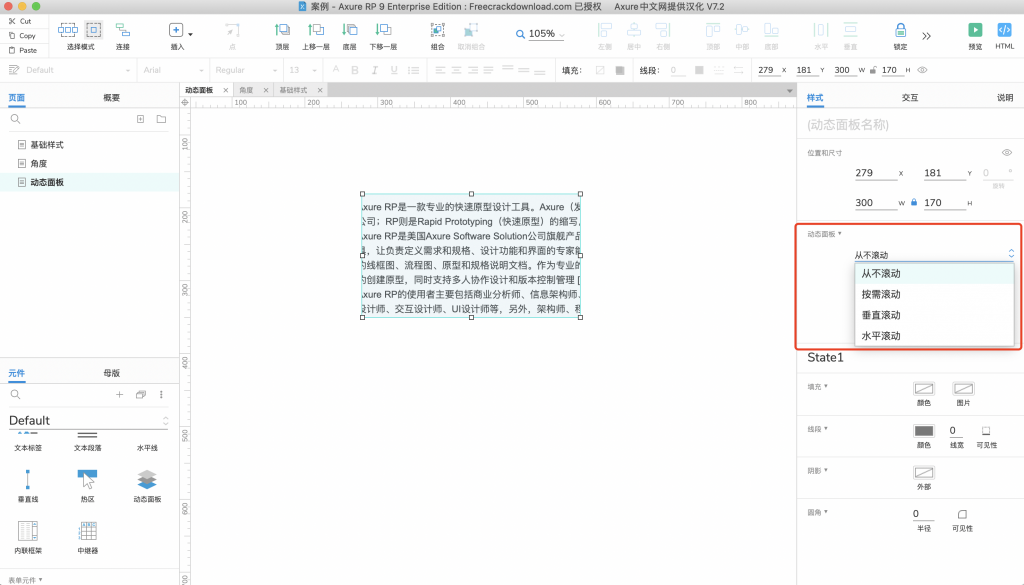Toggle 线段 border 可见性 visibility box
Viewport: 1024px width, 585px height.
tap(986, 430)
